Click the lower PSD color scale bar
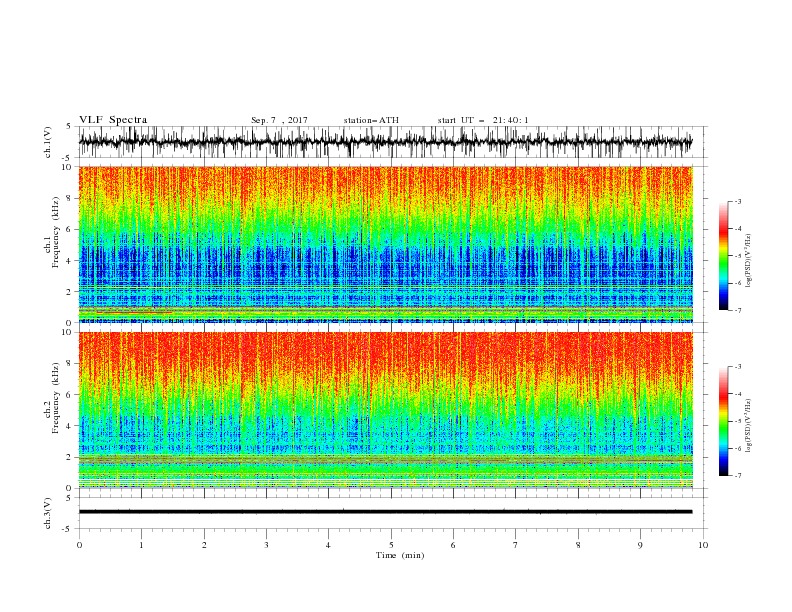Image resolution: width=792 pixels, height=612 pixels. [723, 421]
